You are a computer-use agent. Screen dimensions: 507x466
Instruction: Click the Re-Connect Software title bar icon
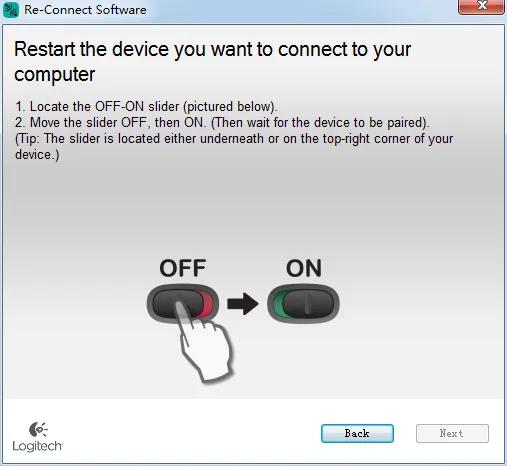(11, 10)
